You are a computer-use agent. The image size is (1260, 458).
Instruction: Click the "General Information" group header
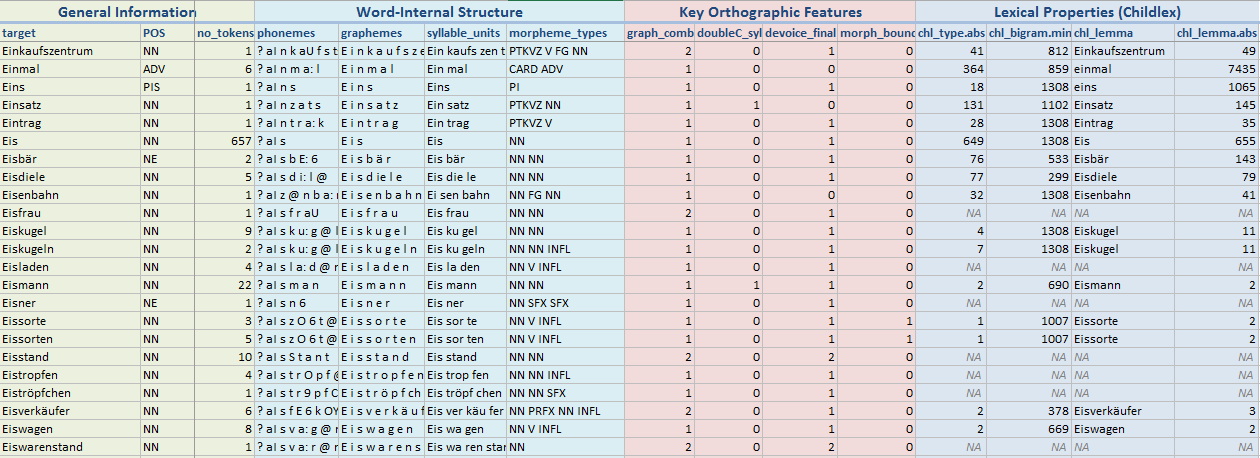pos(127,12)
